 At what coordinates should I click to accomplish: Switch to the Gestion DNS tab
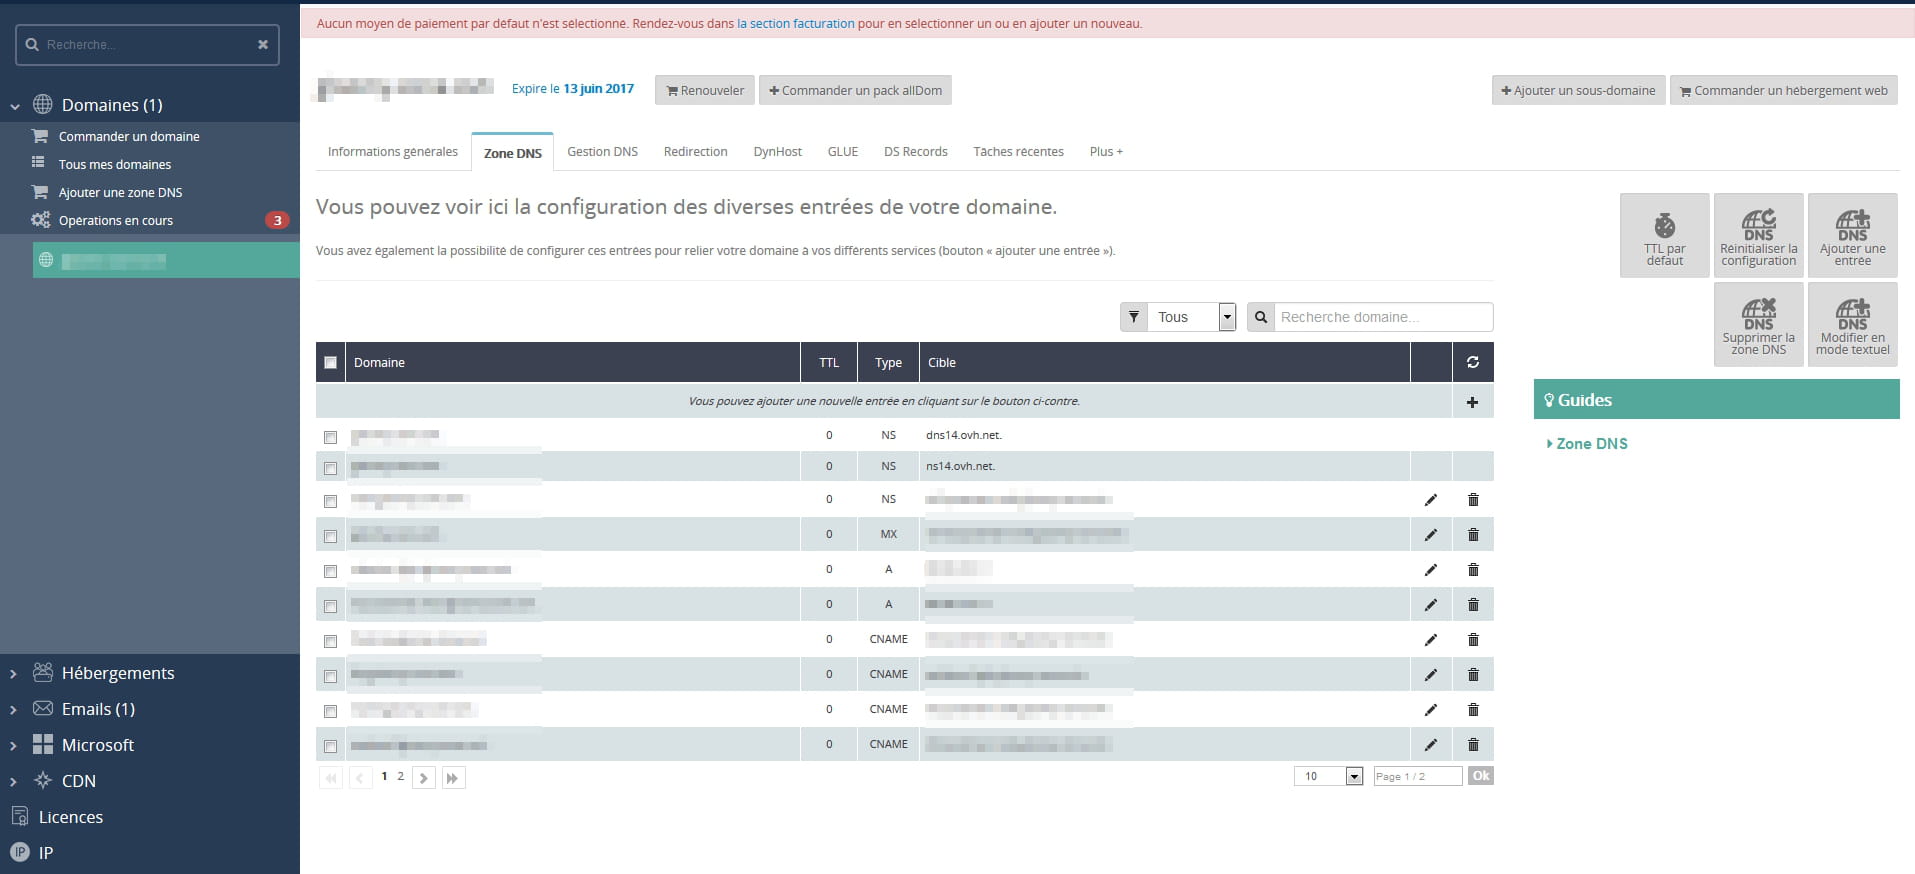[602, 152]
